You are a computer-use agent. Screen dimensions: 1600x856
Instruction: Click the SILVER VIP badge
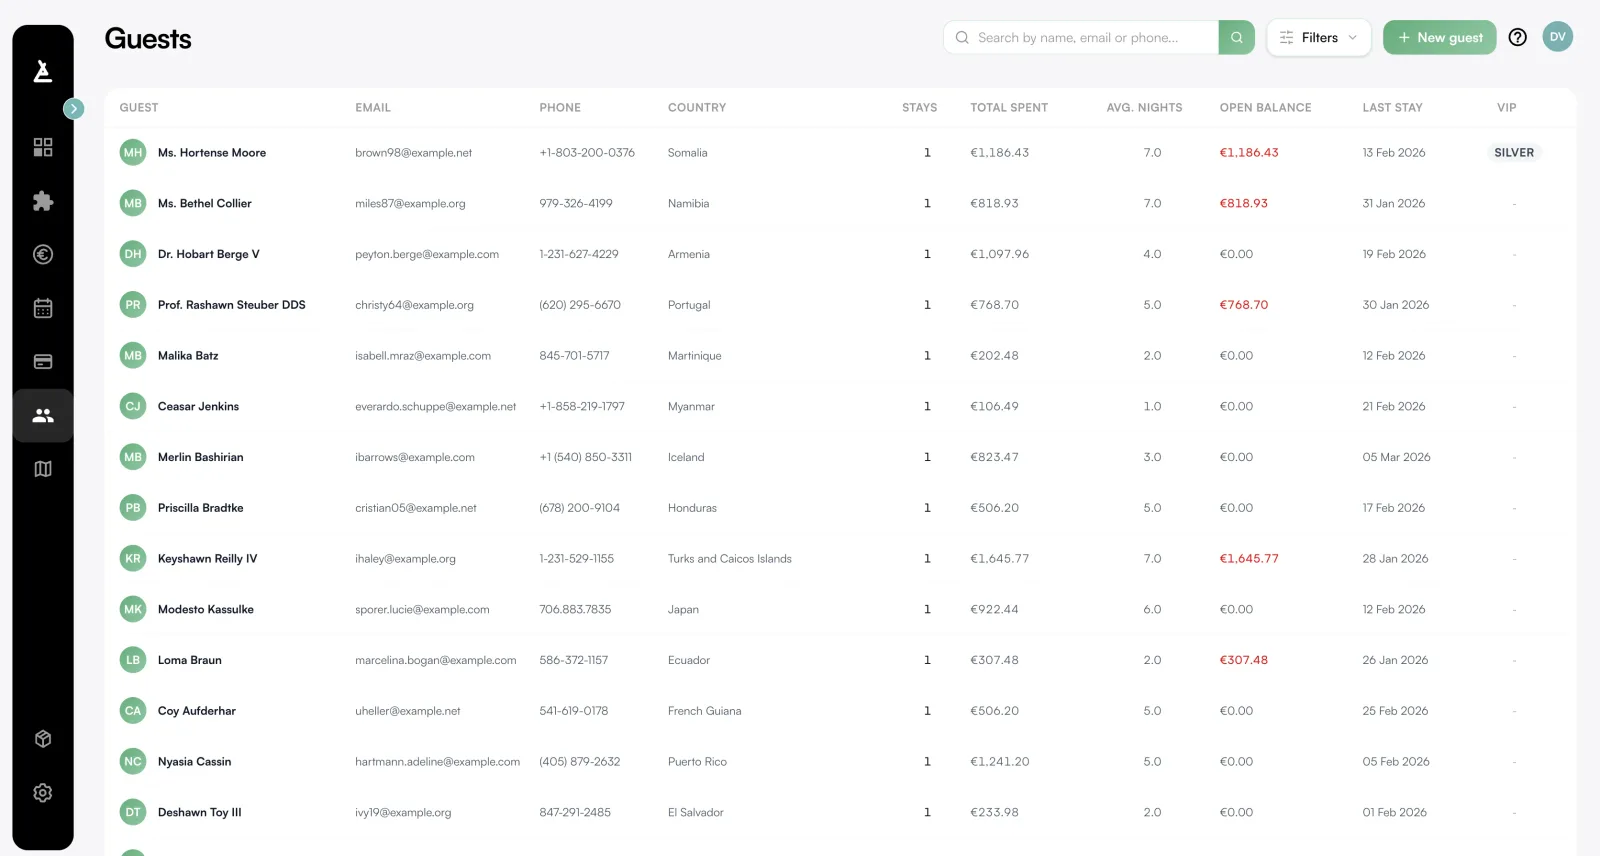1513,153
